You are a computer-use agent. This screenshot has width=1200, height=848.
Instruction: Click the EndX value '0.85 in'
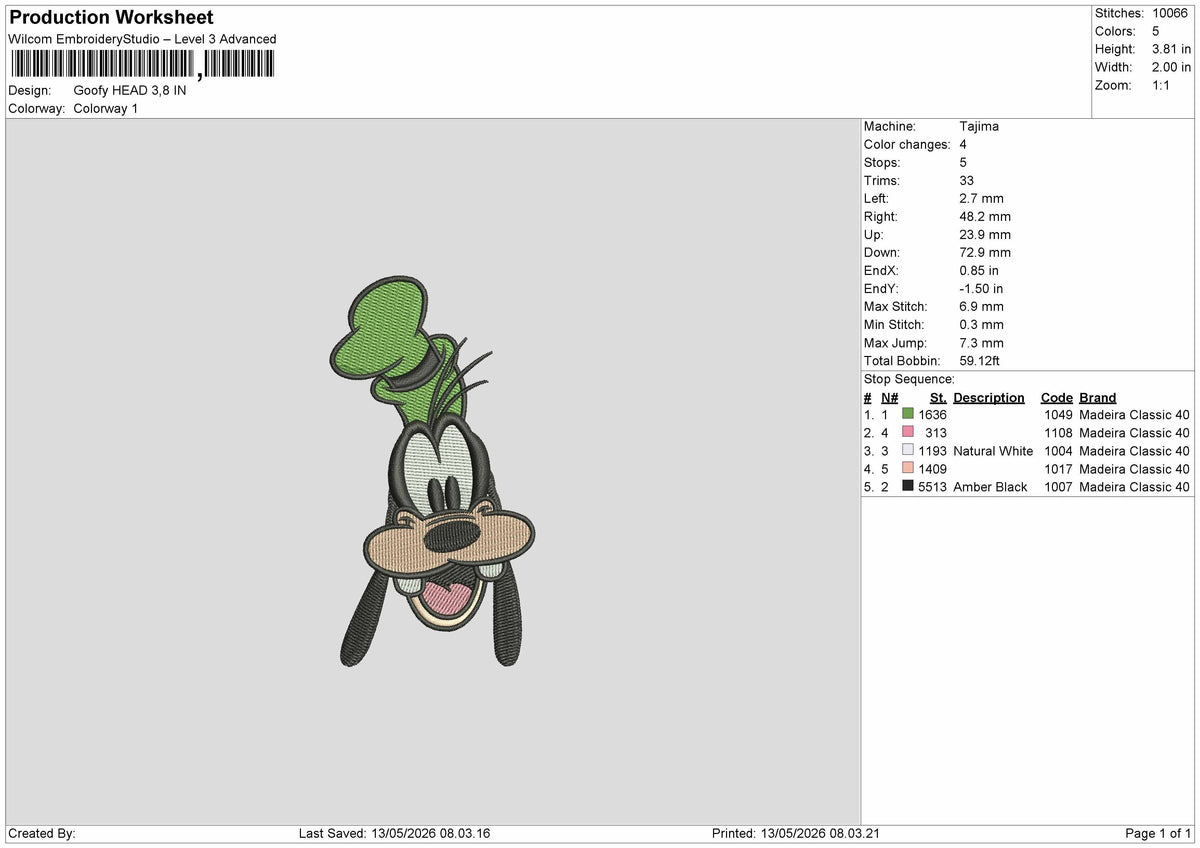(x=979, y=270)
